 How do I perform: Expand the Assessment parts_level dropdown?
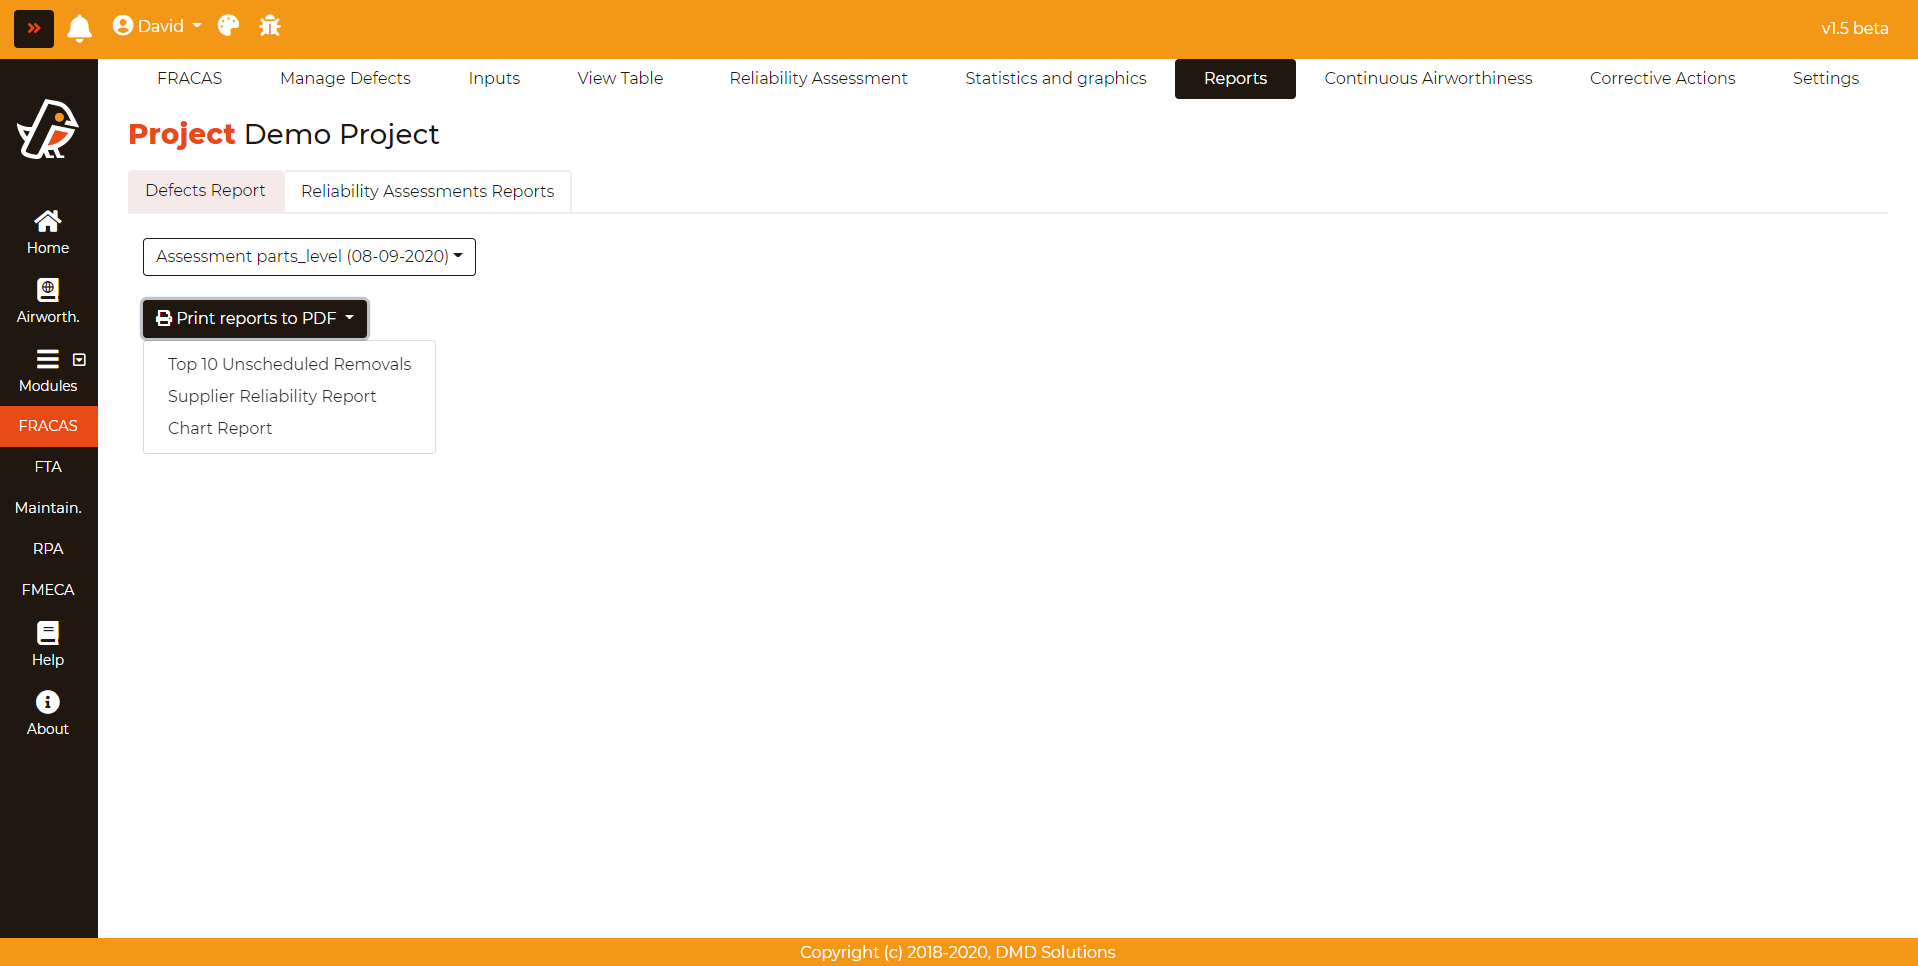309,257
